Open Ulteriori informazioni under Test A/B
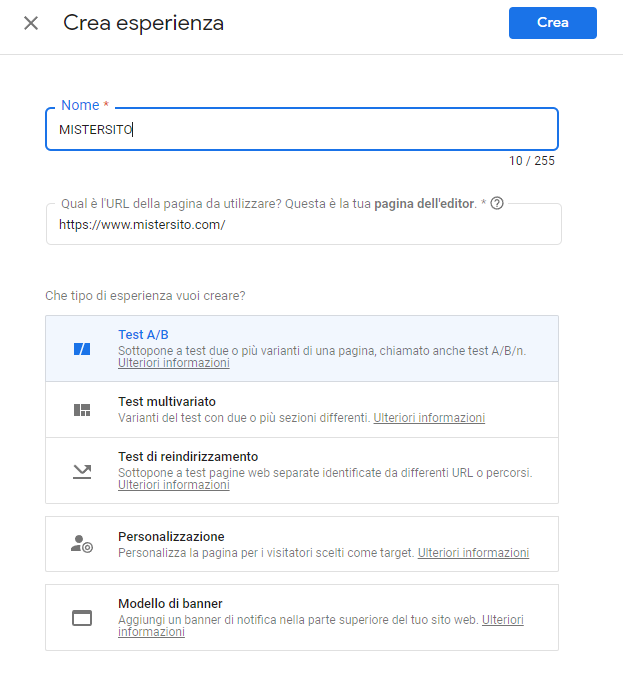 174,363
